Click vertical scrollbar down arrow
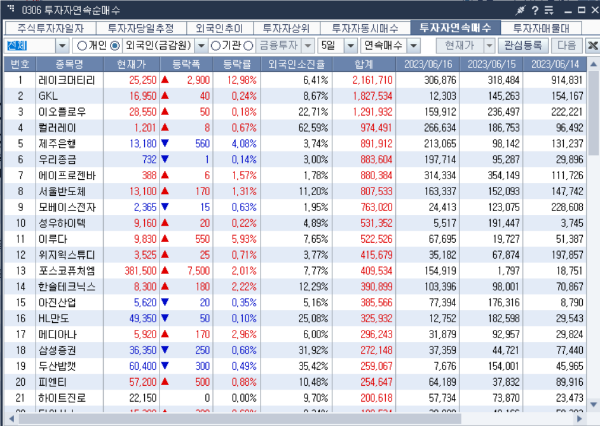600x426 pixels. [593, 405]
